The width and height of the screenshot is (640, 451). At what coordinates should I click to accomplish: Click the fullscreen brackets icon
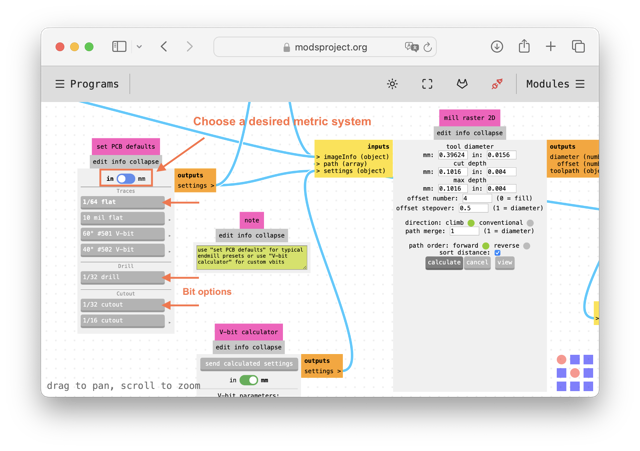pyautogui.click(x=427, y=84)
